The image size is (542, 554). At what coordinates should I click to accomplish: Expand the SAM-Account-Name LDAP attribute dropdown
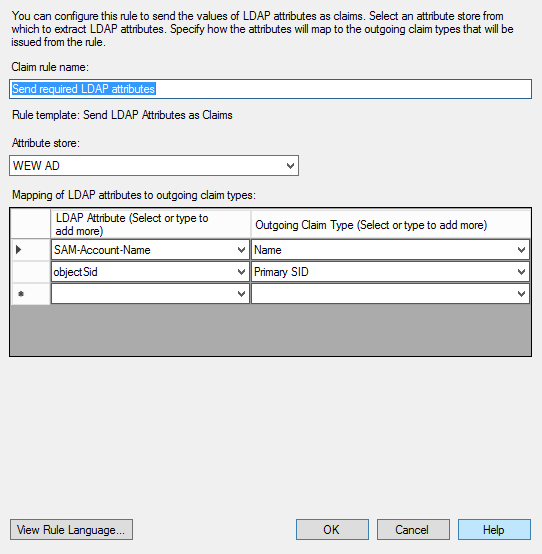[241, 250]
